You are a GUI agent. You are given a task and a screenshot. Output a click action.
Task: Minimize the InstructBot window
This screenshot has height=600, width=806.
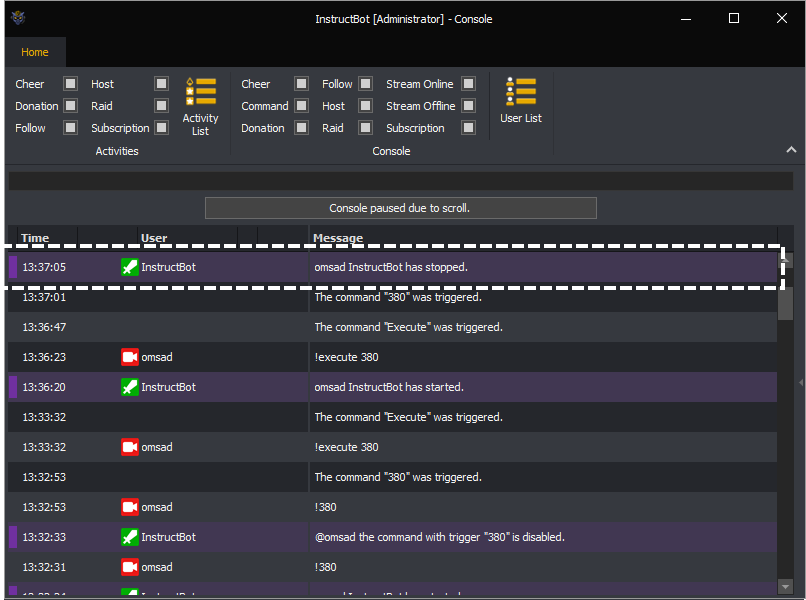click(x=686, y=19)
